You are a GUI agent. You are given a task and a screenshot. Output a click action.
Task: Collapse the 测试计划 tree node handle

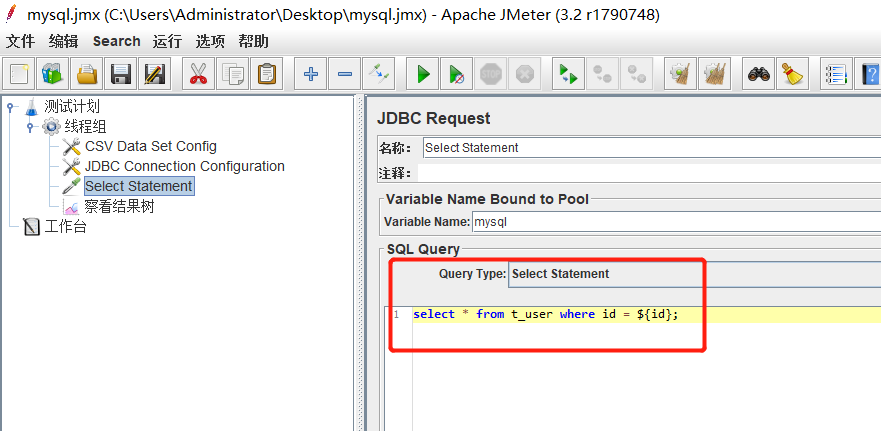click(x=10, y=106)
